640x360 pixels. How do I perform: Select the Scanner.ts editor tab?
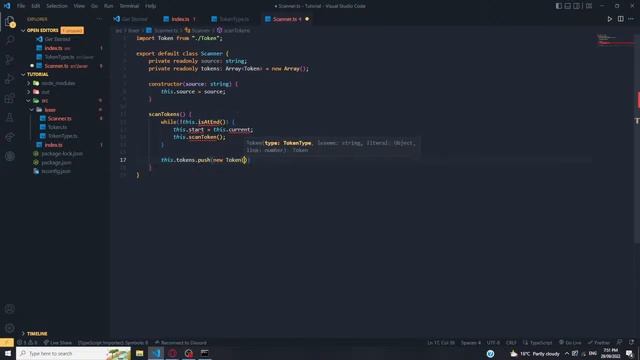tap(287, 19)
